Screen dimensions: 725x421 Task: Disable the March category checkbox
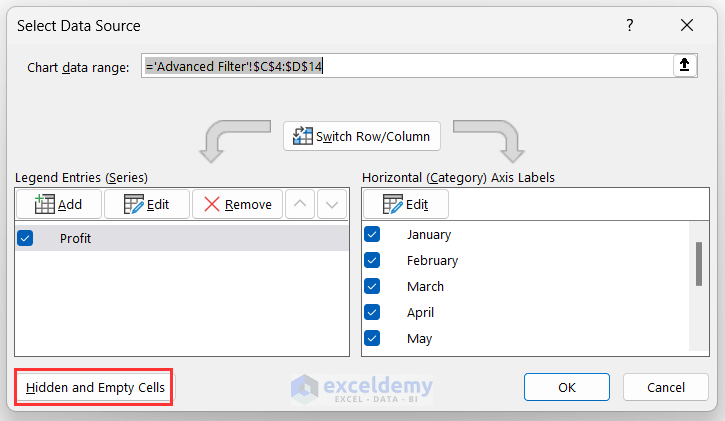point(372,286)
